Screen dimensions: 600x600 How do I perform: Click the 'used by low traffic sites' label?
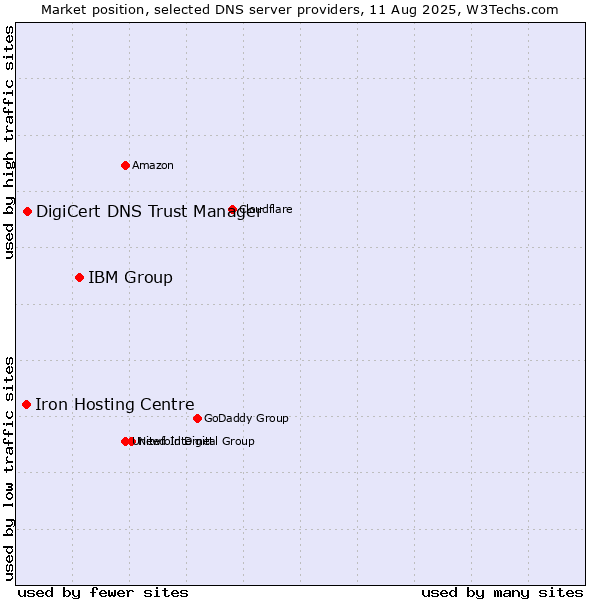coord(8,469)
